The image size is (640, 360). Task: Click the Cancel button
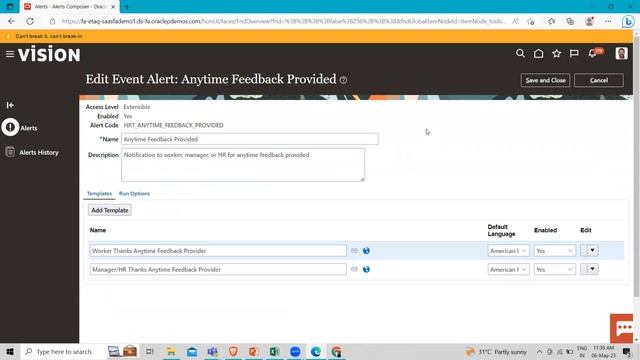click(x=599, y=80)
